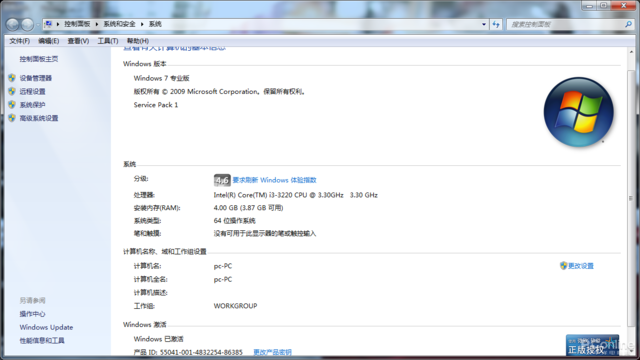
Task: Click the product ID 55041-001-4832254-86385
Action: tap(201, 352)
